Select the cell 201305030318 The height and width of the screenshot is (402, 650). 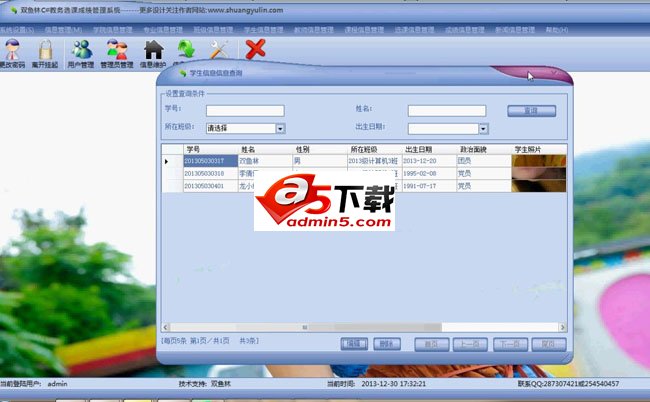211,173
